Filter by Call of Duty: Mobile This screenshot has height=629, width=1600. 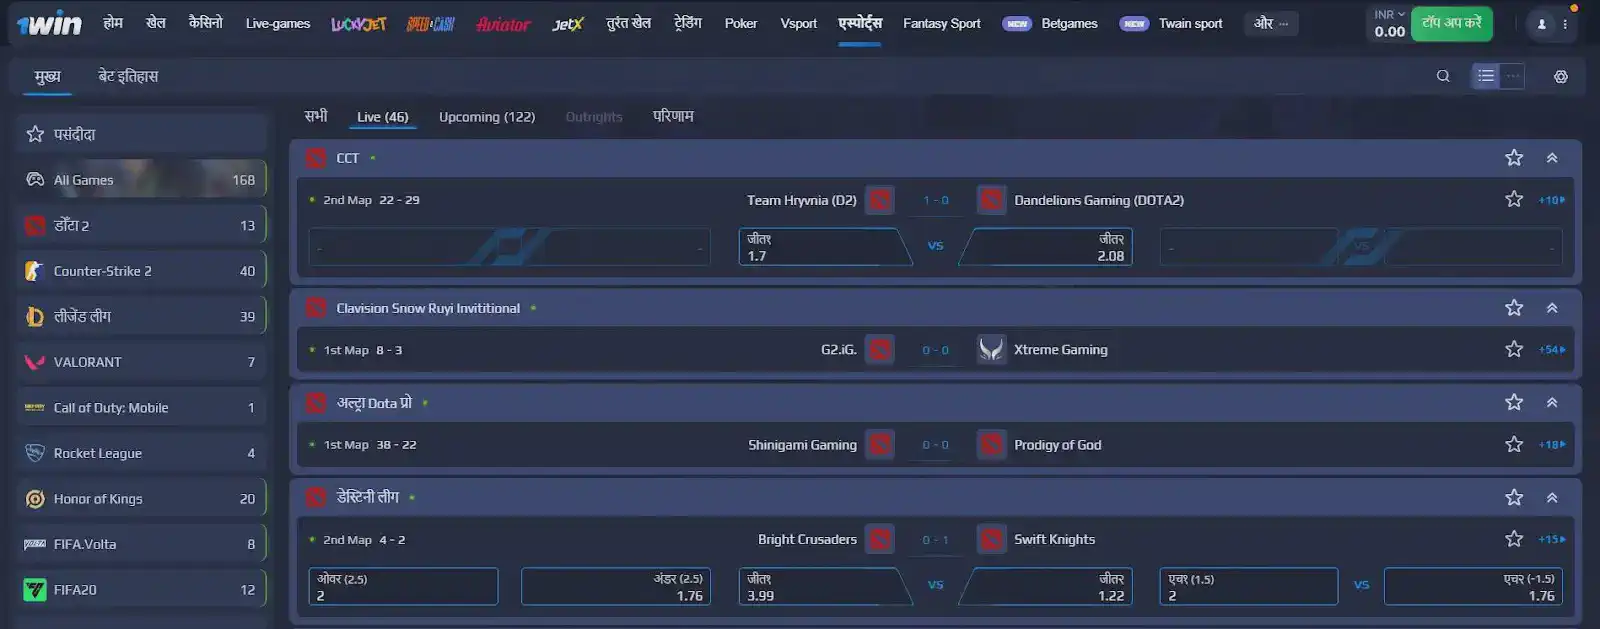coord(142,408)
